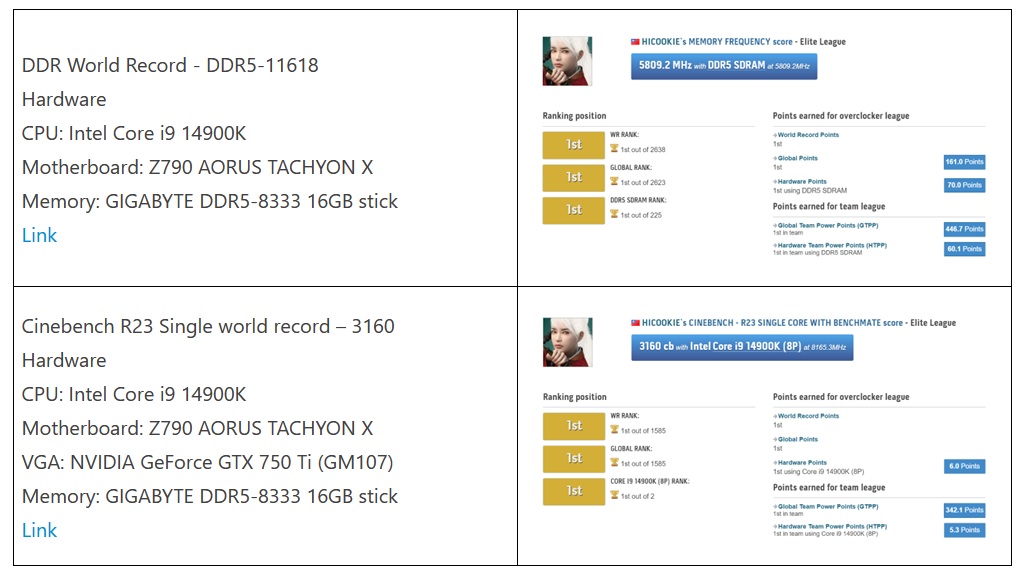Click the '342.1 Points' badge

click(x=964, y=510)
